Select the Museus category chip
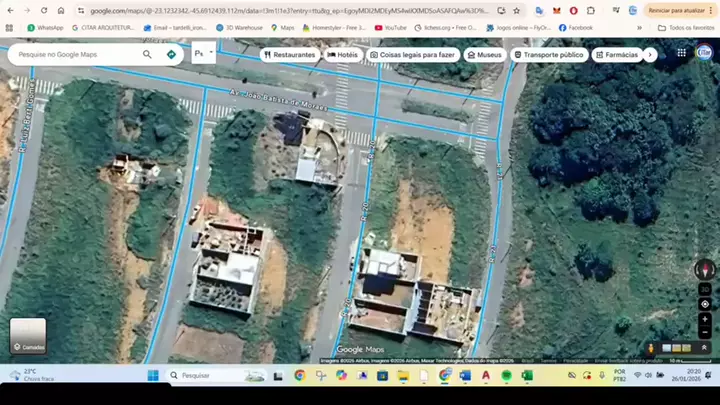 pos(485,54)
